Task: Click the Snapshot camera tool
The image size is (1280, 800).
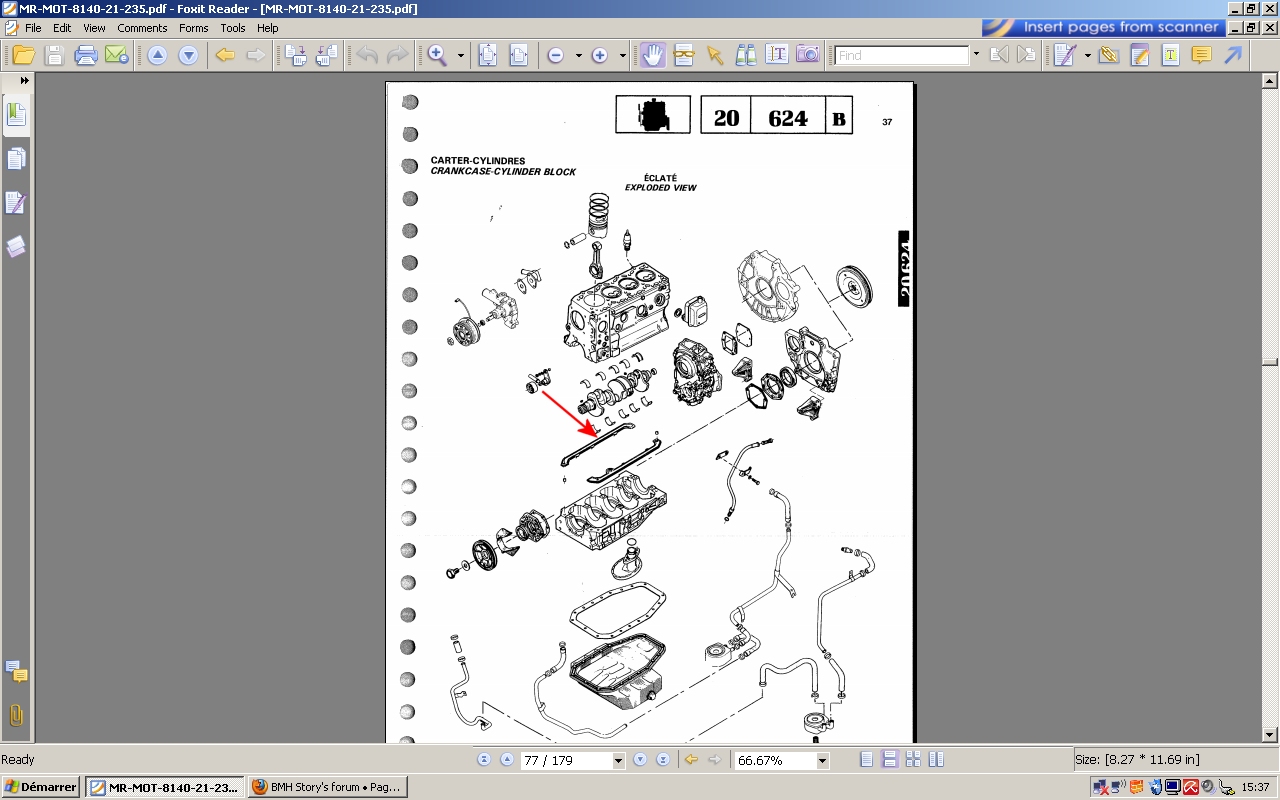Action: tap(808, 55)
